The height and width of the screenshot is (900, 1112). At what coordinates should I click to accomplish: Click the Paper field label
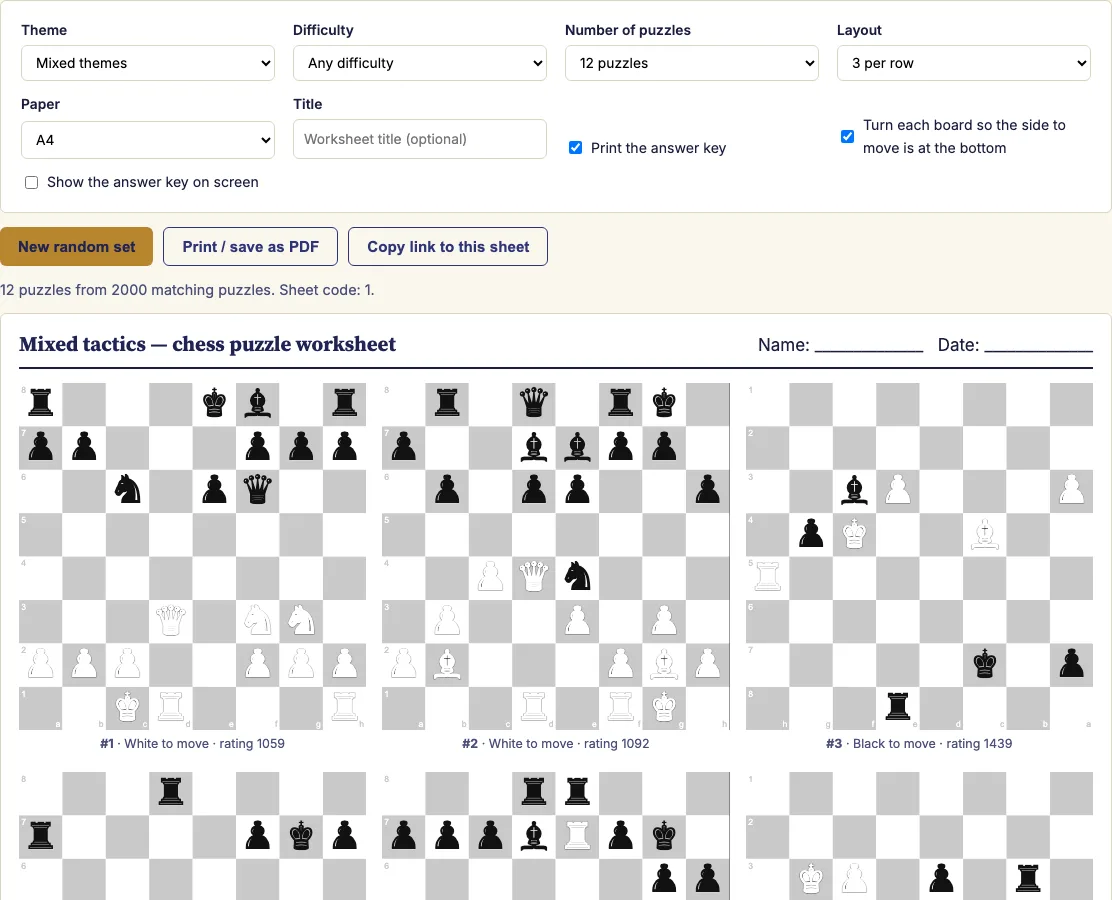tap(40, 104)
